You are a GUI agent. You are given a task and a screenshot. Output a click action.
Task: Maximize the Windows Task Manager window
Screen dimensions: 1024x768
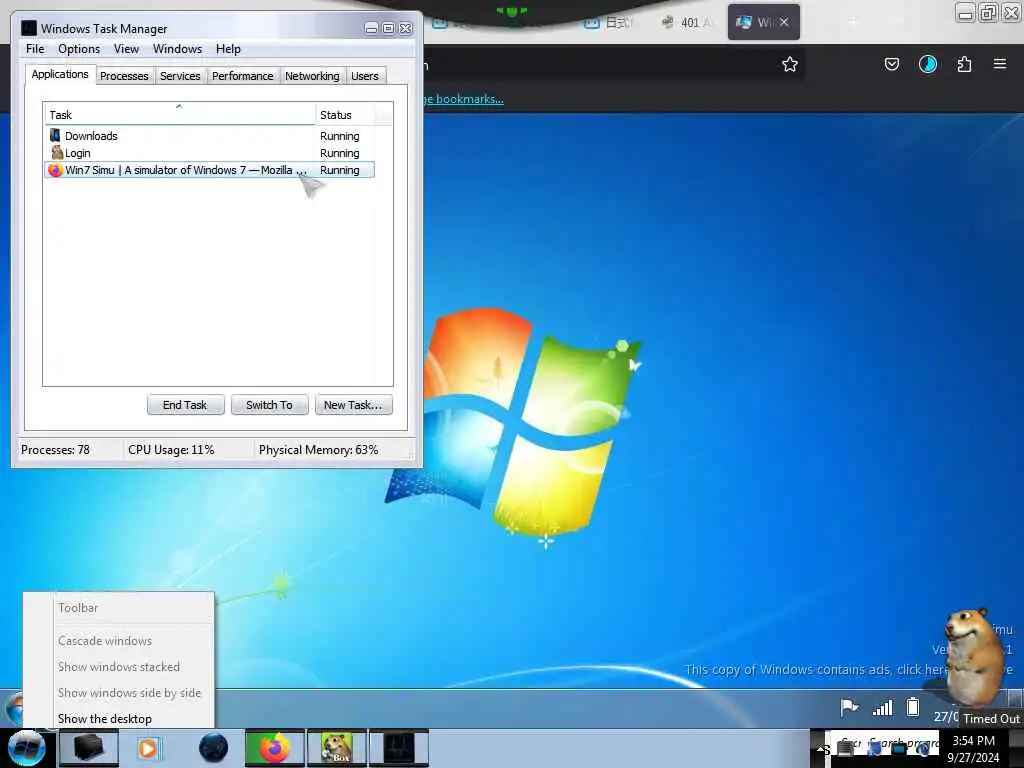coord(388,28)
